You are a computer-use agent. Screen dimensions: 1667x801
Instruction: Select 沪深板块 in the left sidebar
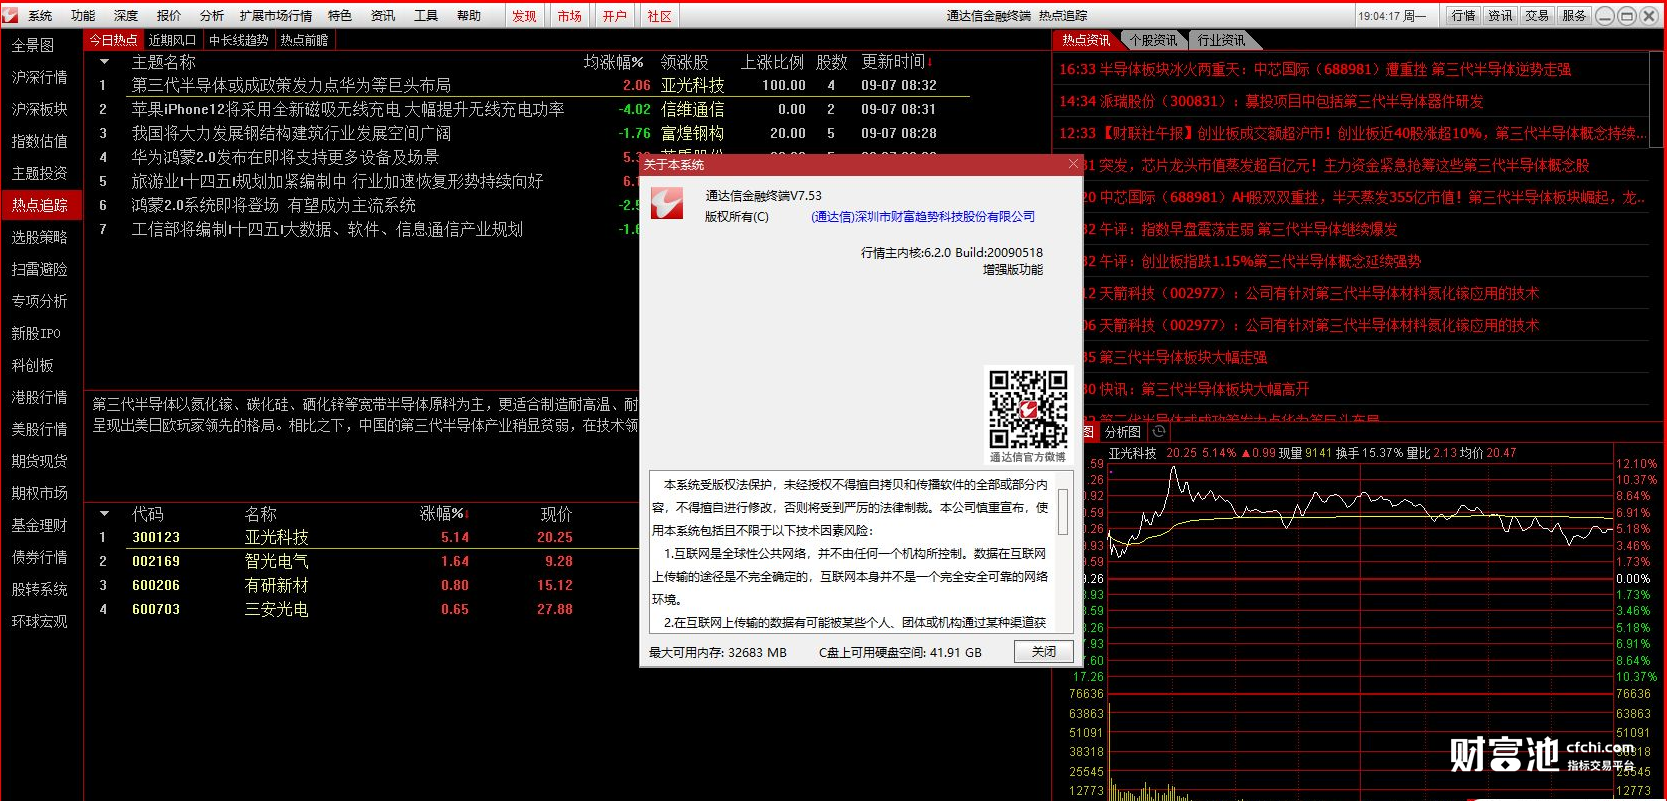coord(40,109)
